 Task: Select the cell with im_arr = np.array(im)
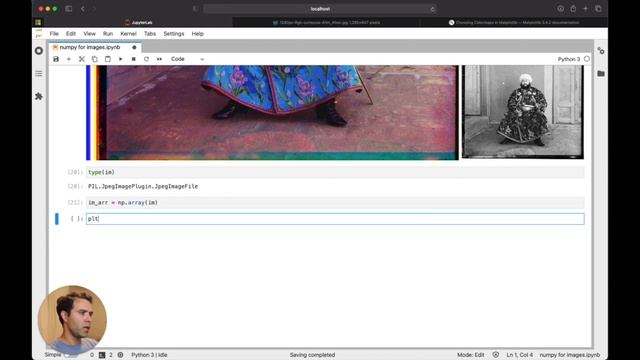(335, 202)
